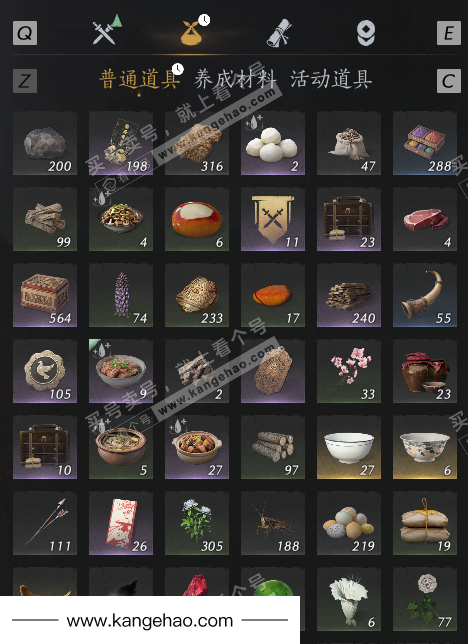
Task: Select the colored eggs item with 219
Action: tap(349, 523)
